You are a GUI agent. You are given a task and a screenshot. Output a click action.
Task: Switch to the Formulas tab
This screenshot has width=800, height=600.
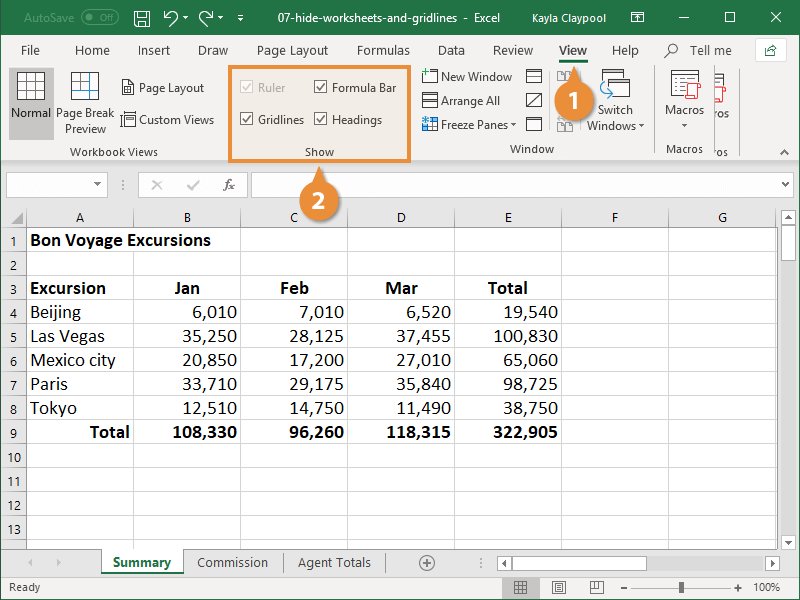click(383, 51)
